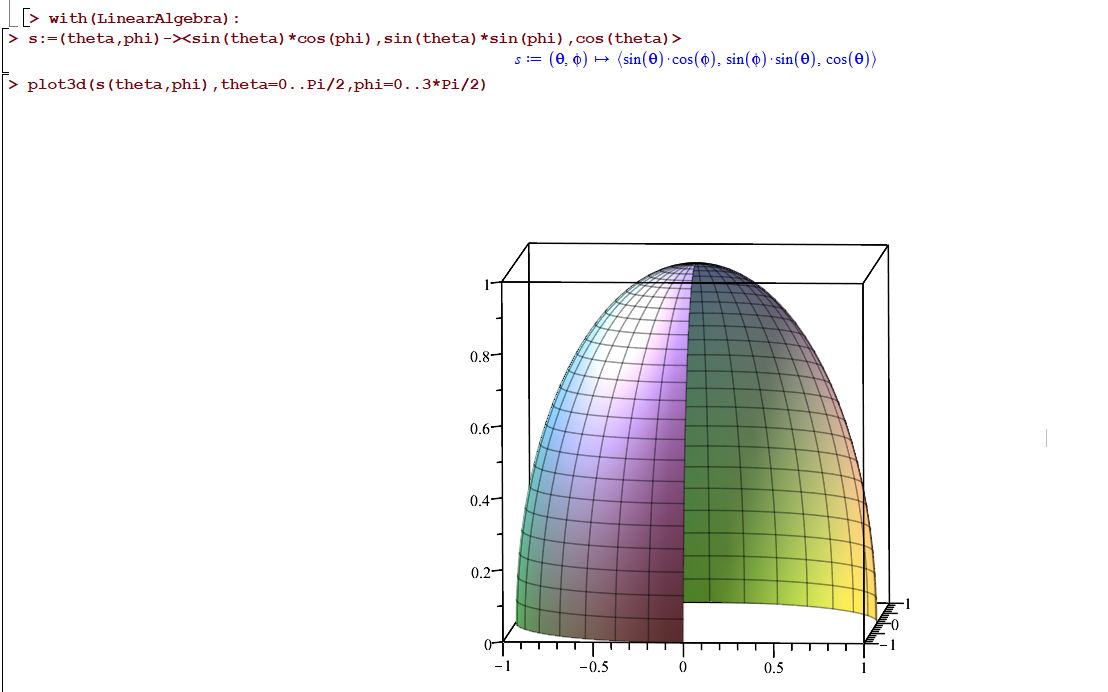
Task: Click the horizontal axis label 0.5
Action: [x=774, y=667]
